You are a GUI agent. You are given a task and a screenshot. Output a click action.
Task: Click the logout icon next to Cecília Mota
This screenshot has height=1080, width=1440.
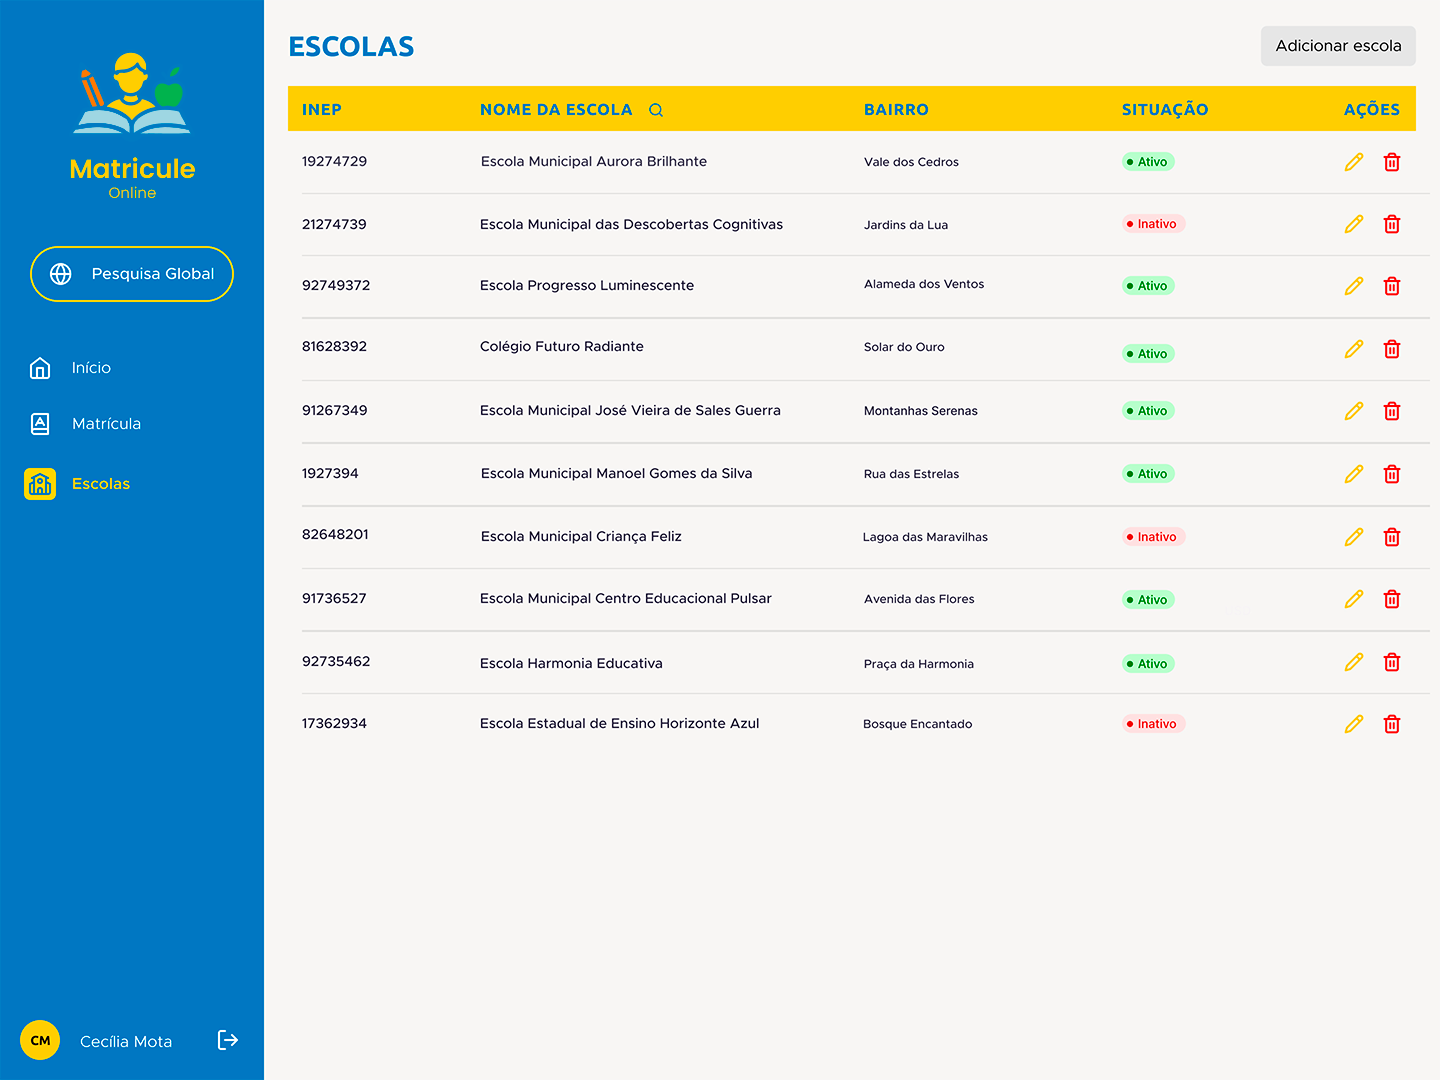(228, 1040)
